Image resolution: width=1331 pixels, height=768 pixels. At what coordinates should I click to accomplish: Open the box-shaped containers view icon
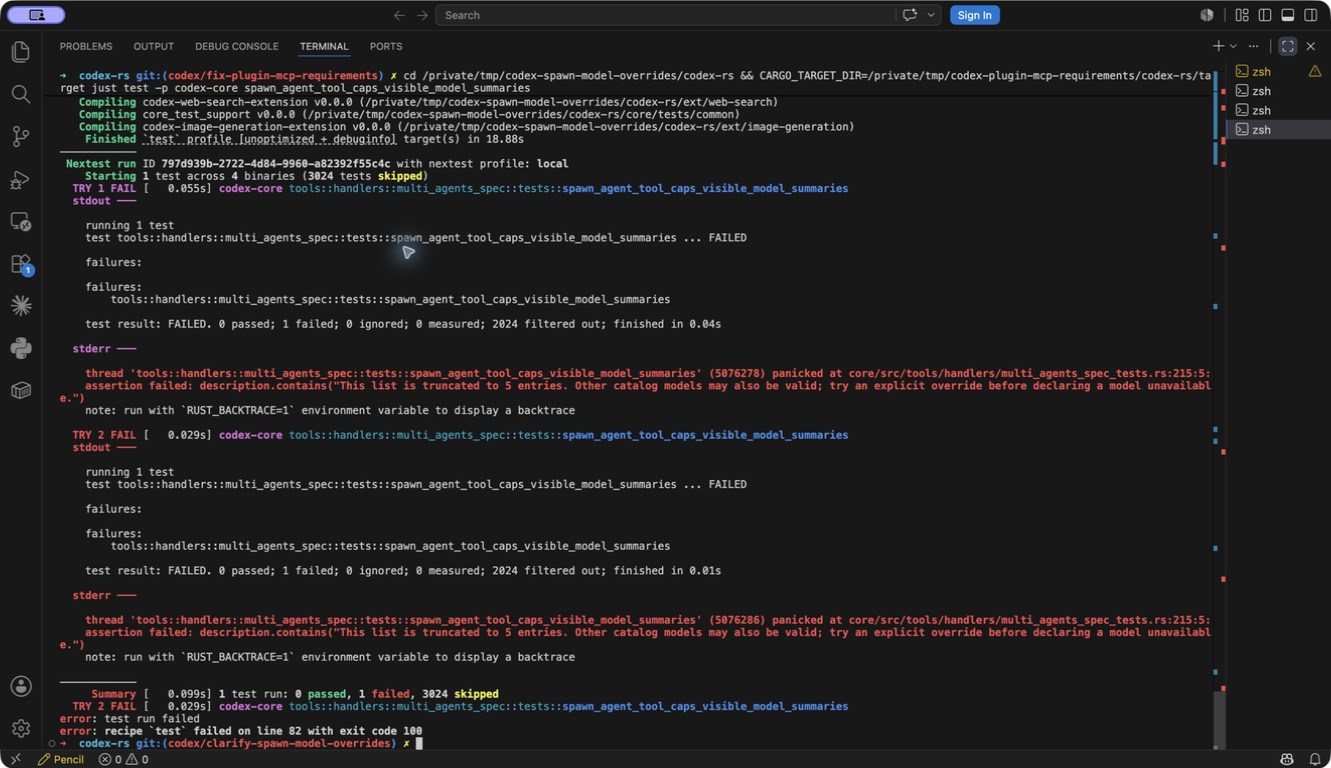(20, 391)
